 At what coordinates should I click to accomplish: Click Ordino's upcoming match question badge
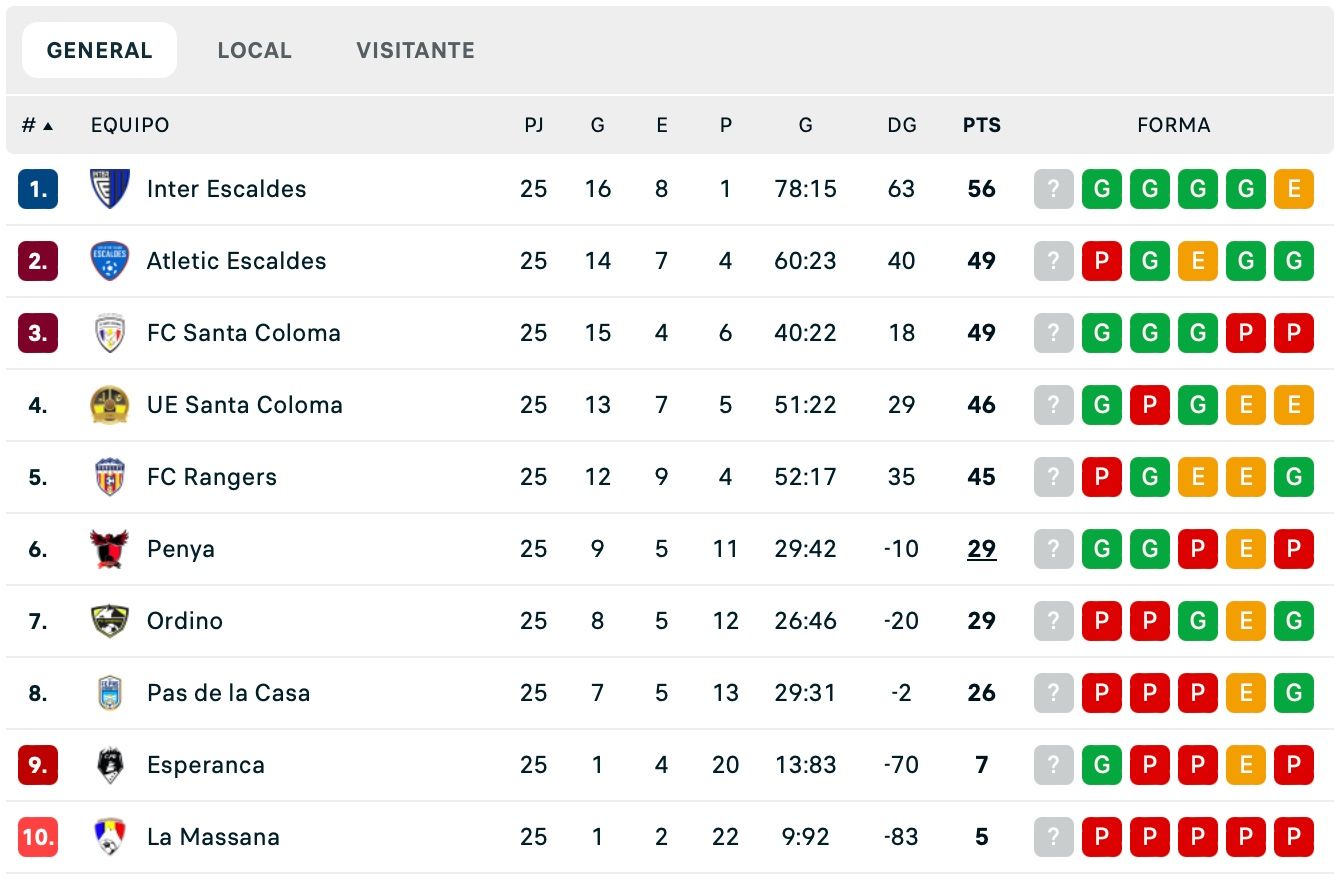pos(1053,620)
